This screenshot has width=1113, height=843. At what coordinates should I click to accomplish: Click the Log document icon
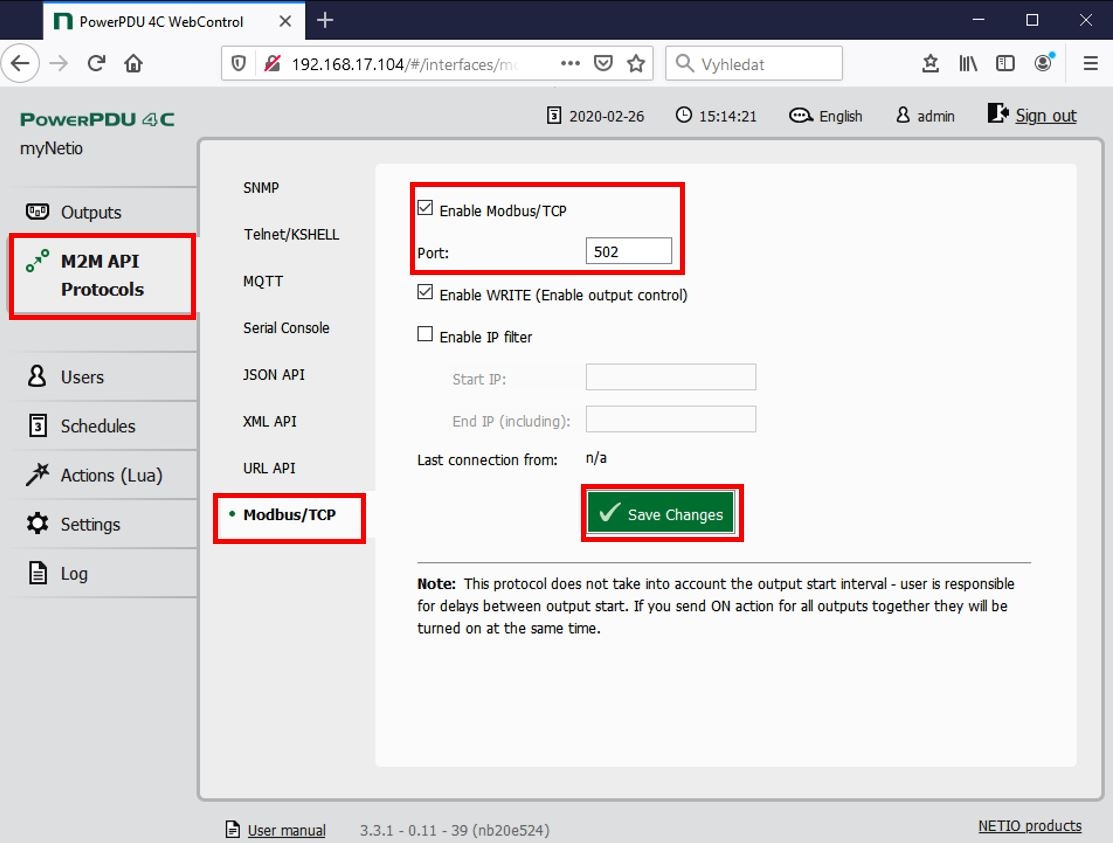[38, 573]
